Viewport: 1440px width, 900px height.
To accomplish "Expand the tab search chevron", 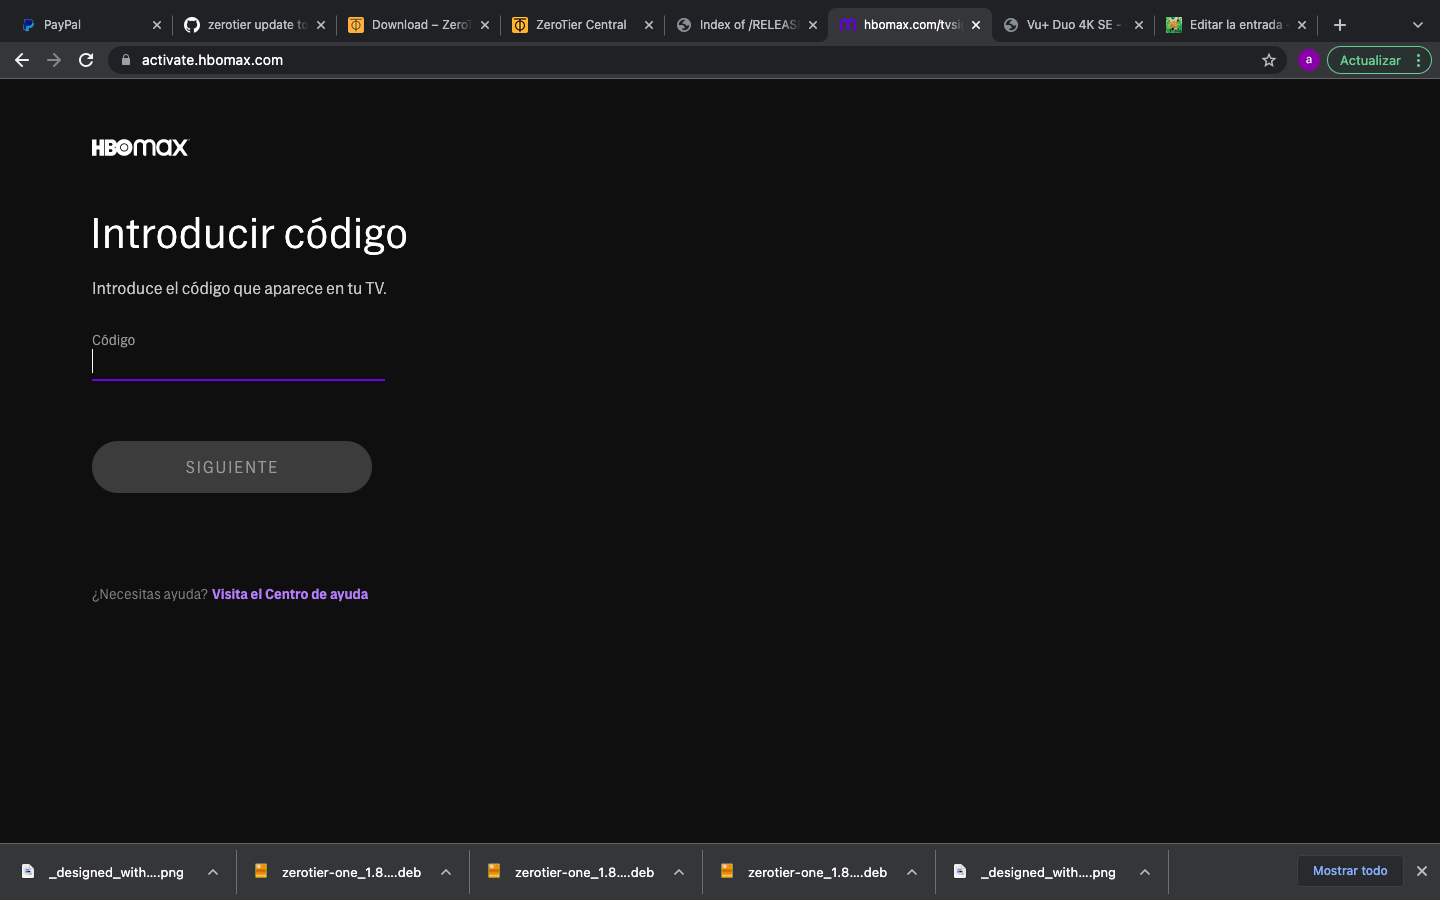I will pos(1417,25).
